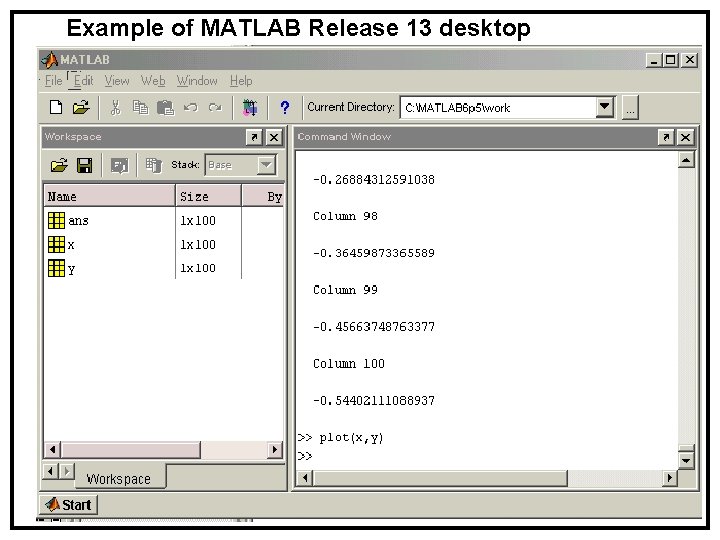Open the Web menu

(153, 81)
